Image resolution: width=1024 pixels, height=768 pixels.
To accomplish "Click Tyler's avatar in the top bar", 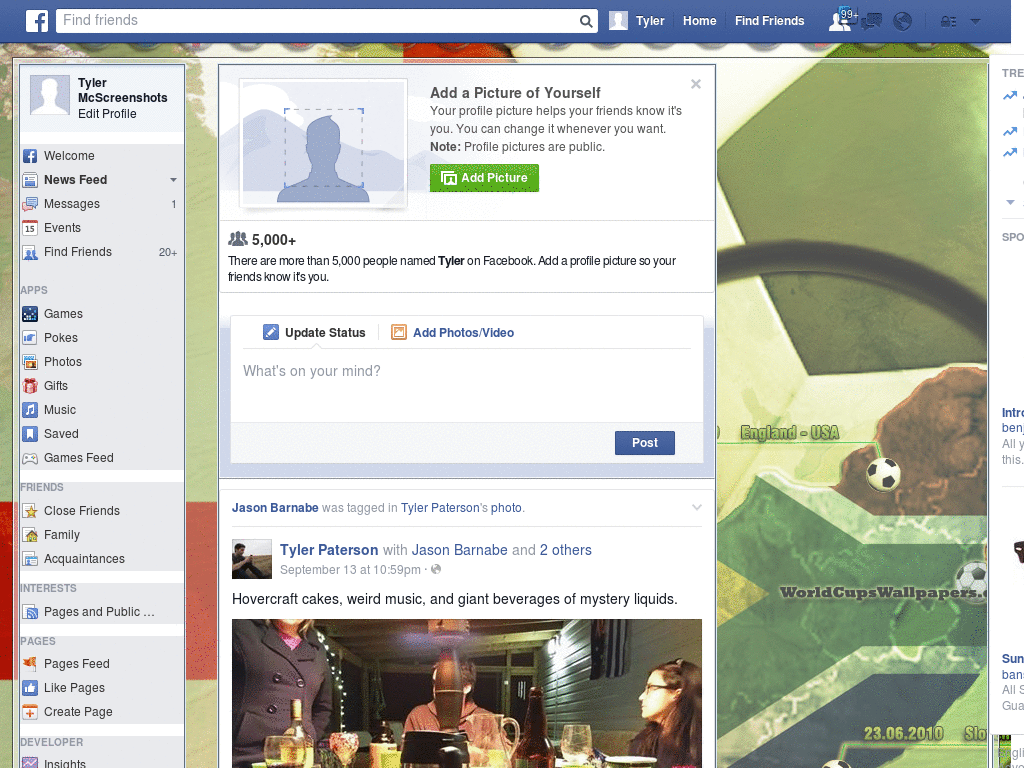I will coord(618,21).
